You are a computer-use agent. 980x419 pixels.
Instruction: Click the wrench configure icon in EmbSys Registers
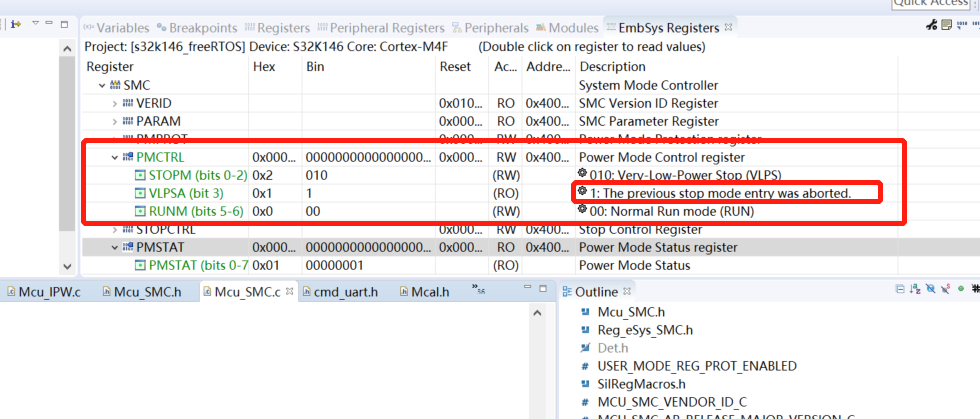(x=931, y=25)
